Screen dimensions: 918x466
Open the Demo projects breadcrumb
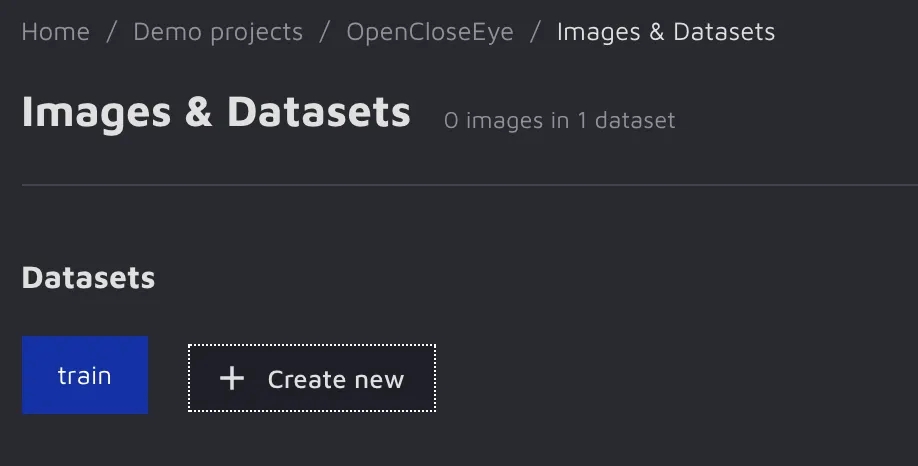click(x=218, y=32)
